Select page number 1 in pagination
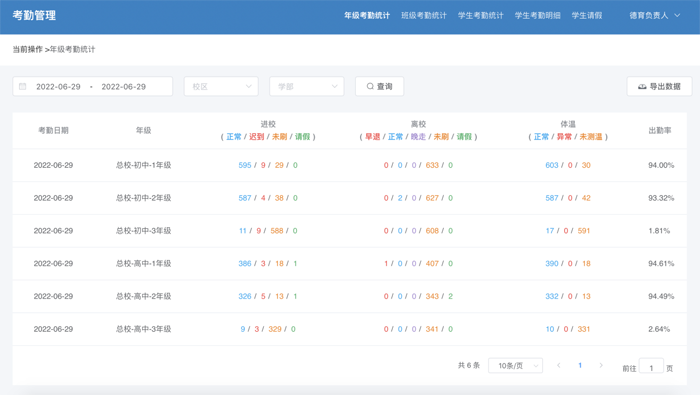 pyautogui.click(x=580, y=366)
